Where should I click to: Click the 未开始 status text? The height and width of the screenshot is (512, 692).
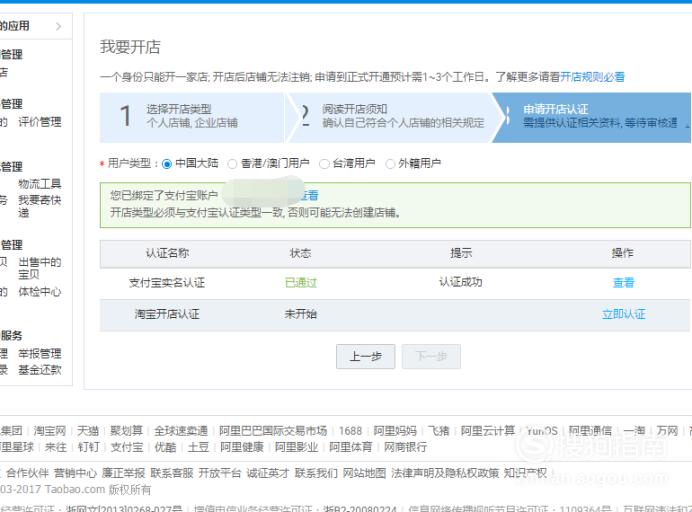click(301, 314)
